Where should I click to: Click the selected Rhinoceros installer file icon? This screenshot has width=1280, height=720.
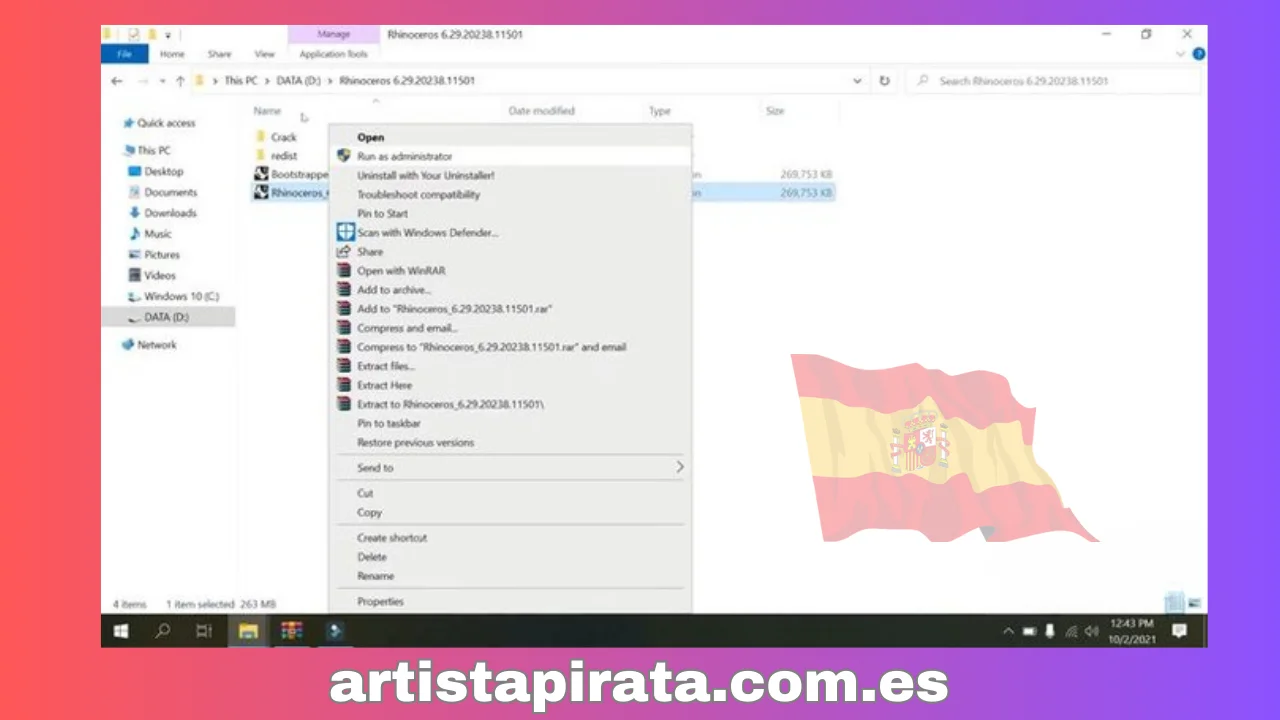coord(260,193)
